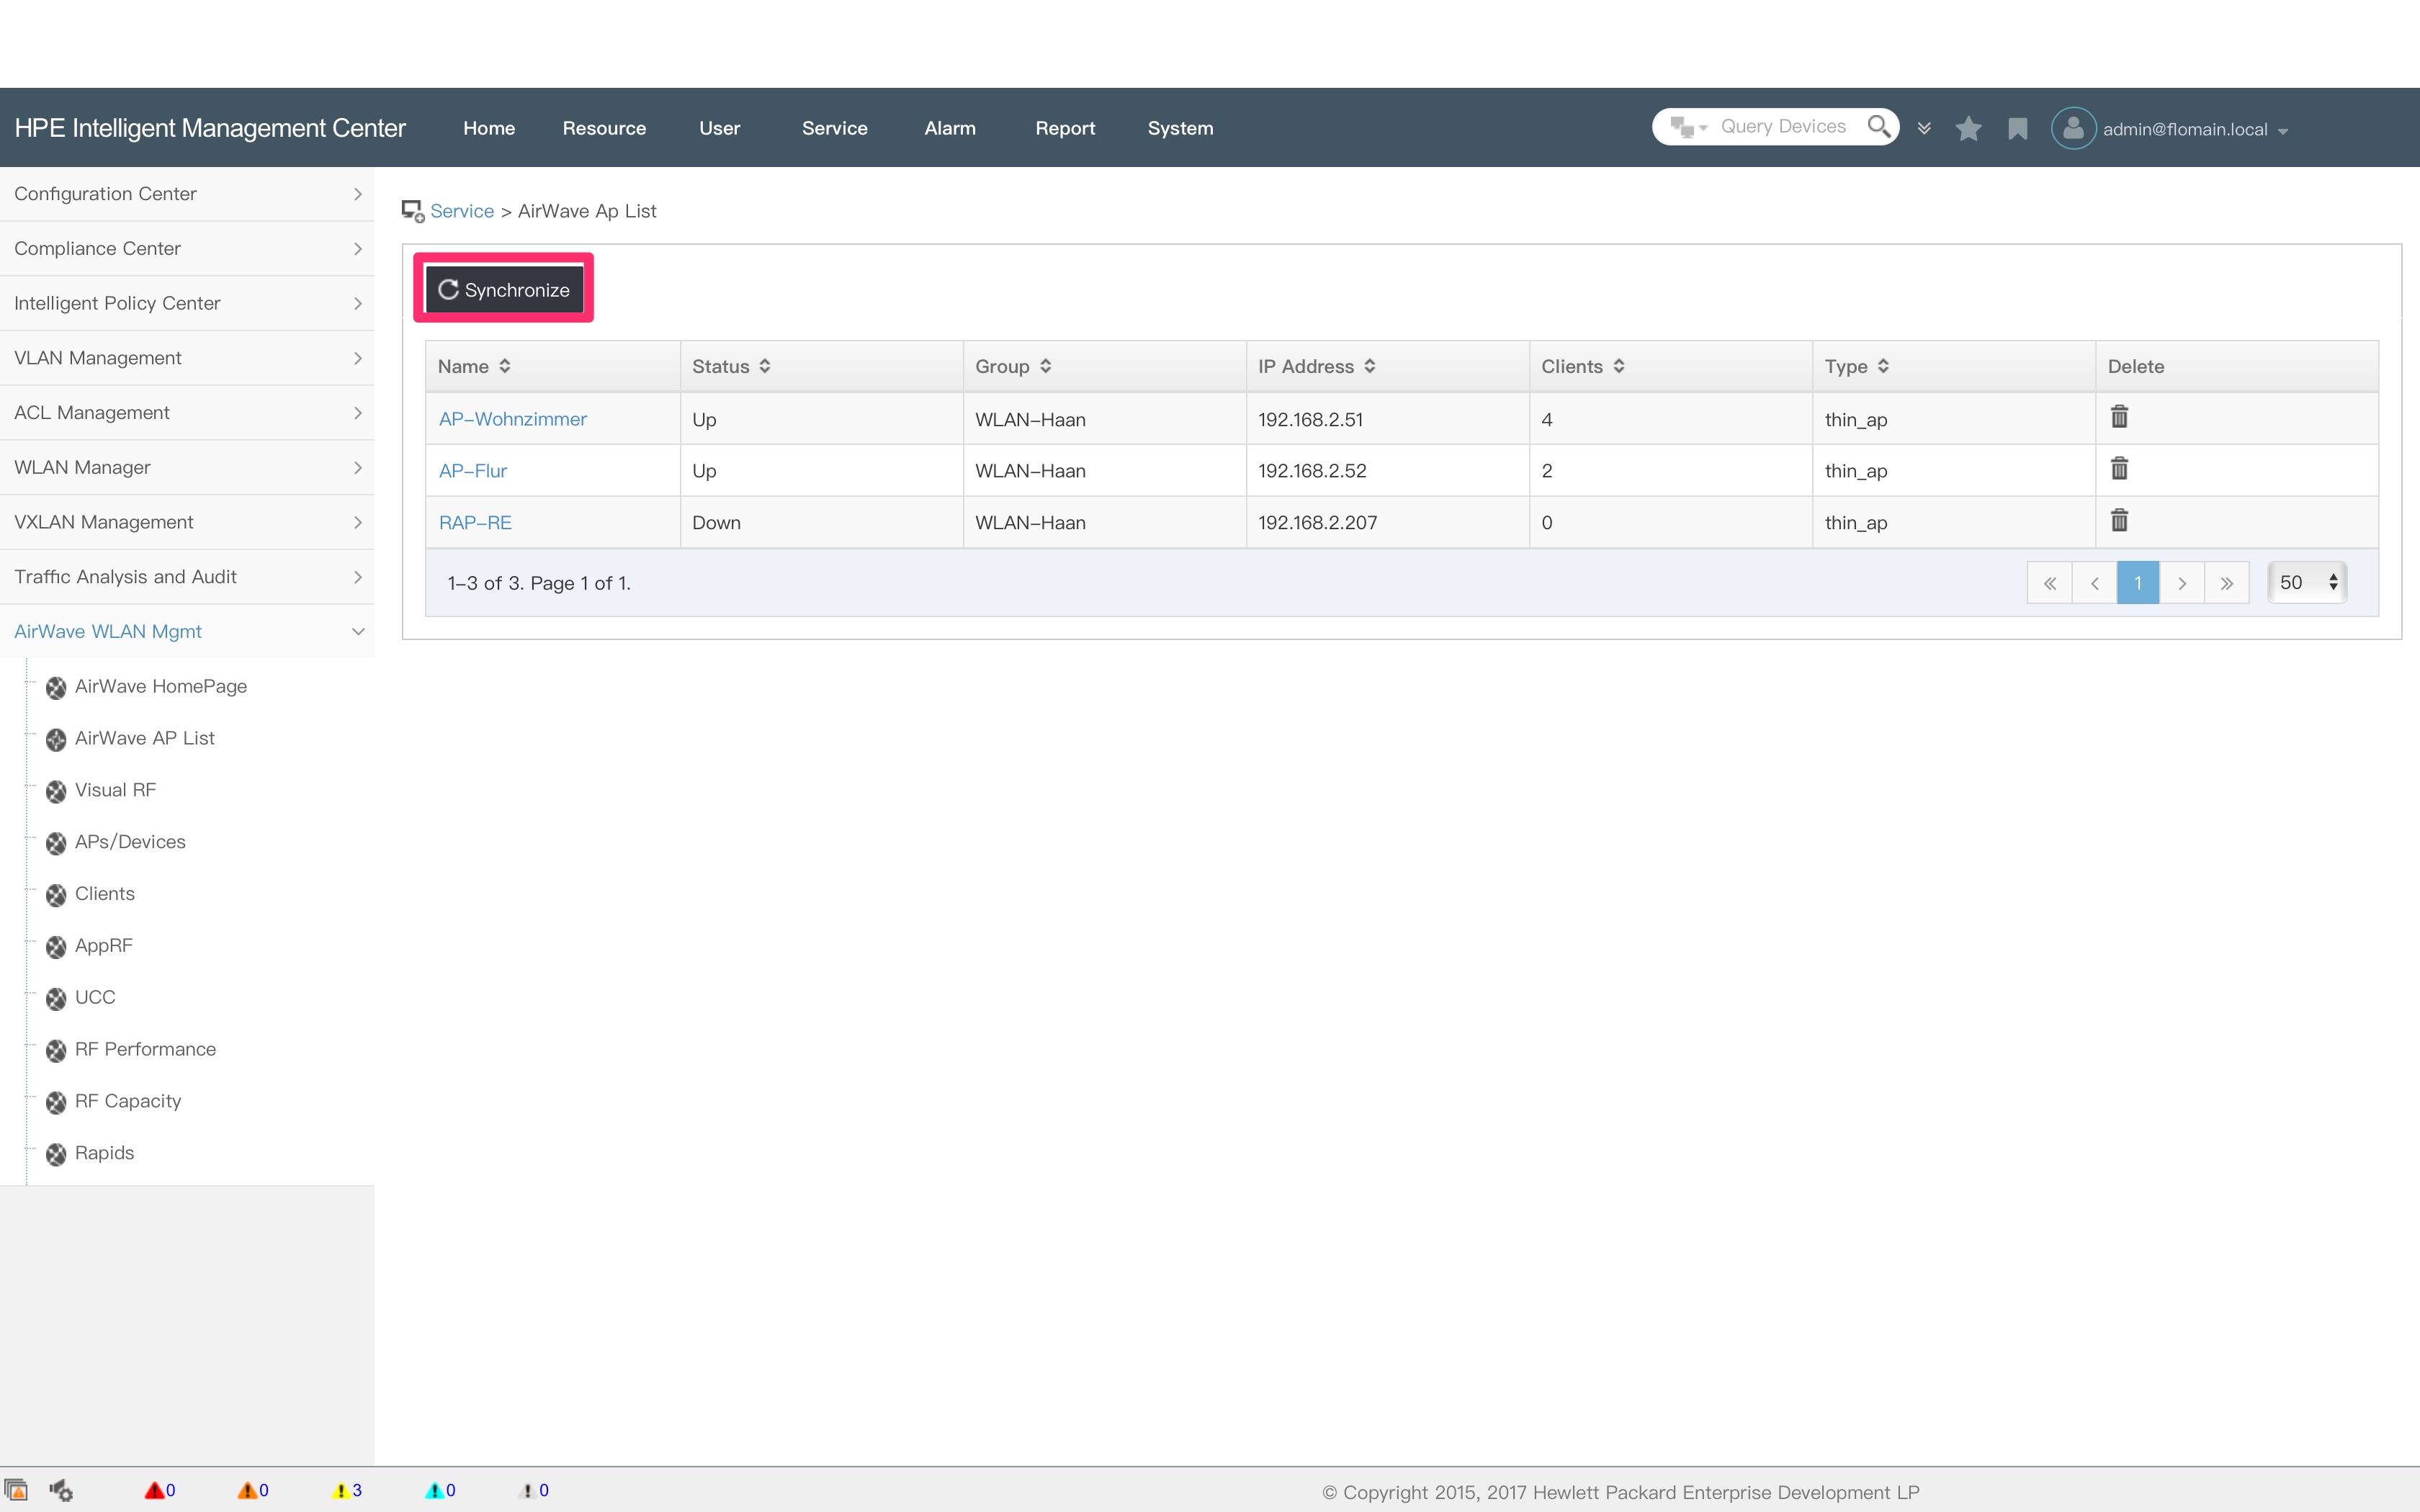
Task: Select Visual RF in AirWave menu
Action: coord(115,790)
